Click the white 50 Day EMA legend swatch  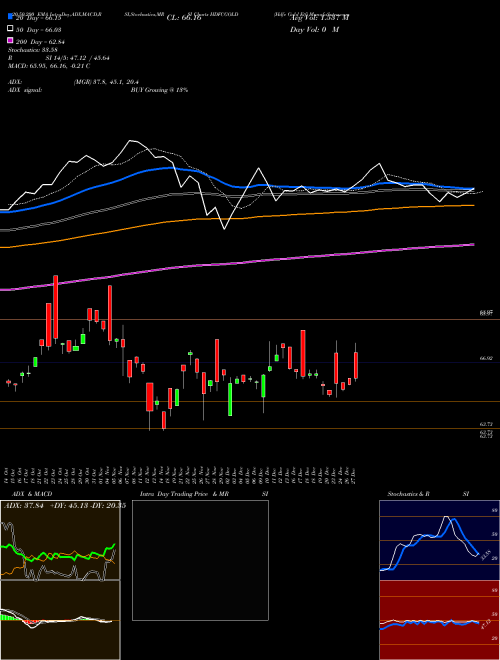(x=10, y=29)
